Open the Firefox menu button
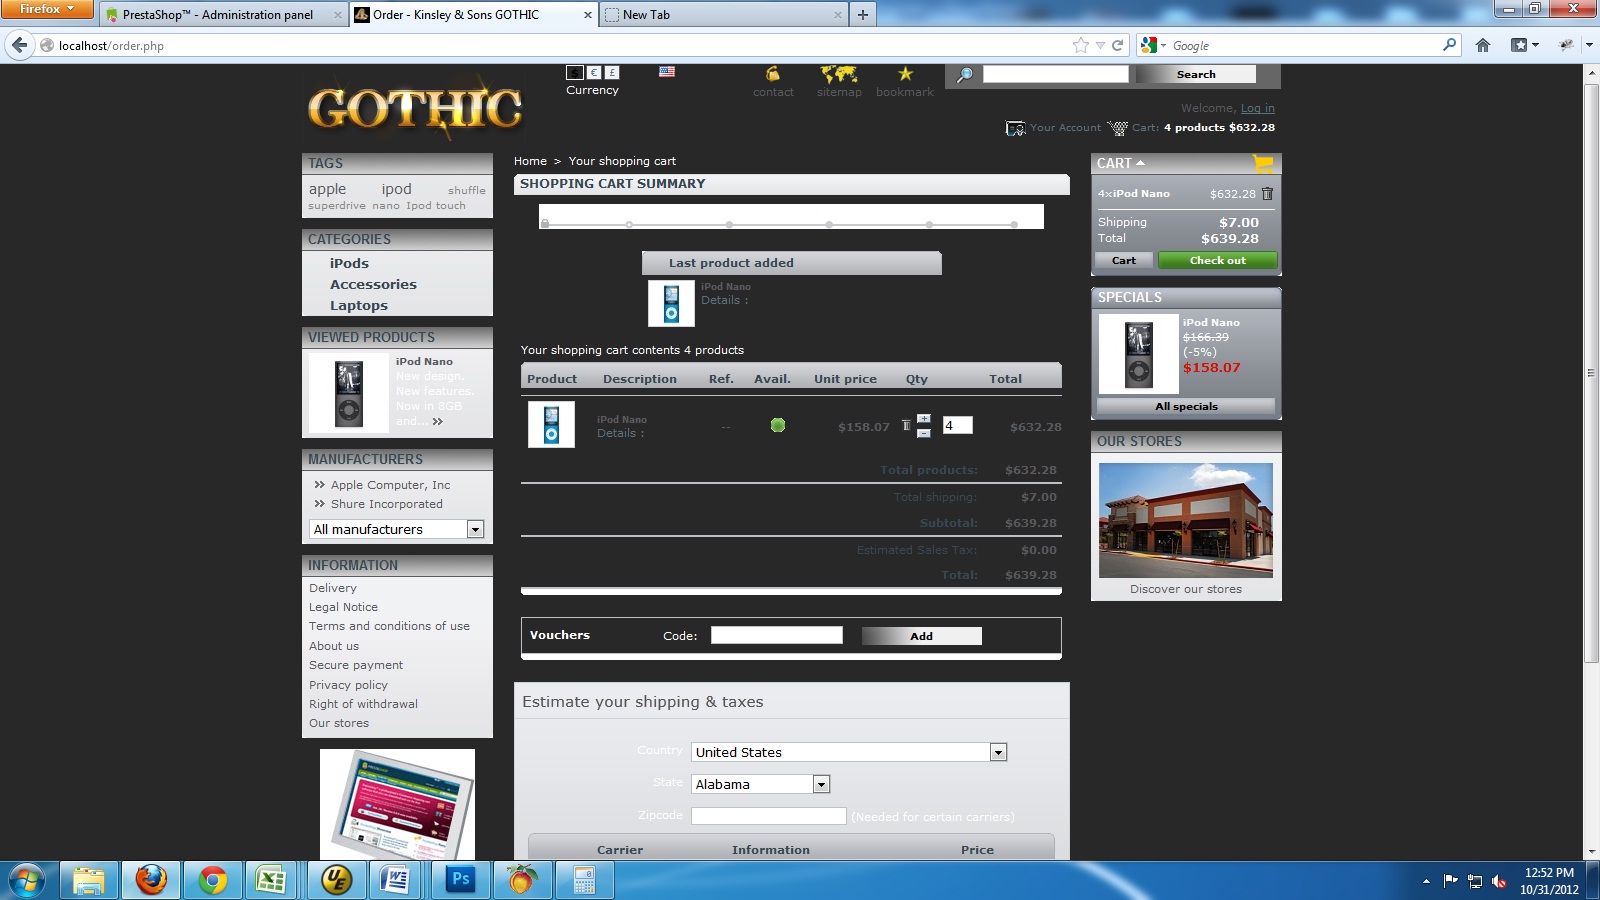The image size is (1600, 900). pyautogui.click(x=46, y=9)
